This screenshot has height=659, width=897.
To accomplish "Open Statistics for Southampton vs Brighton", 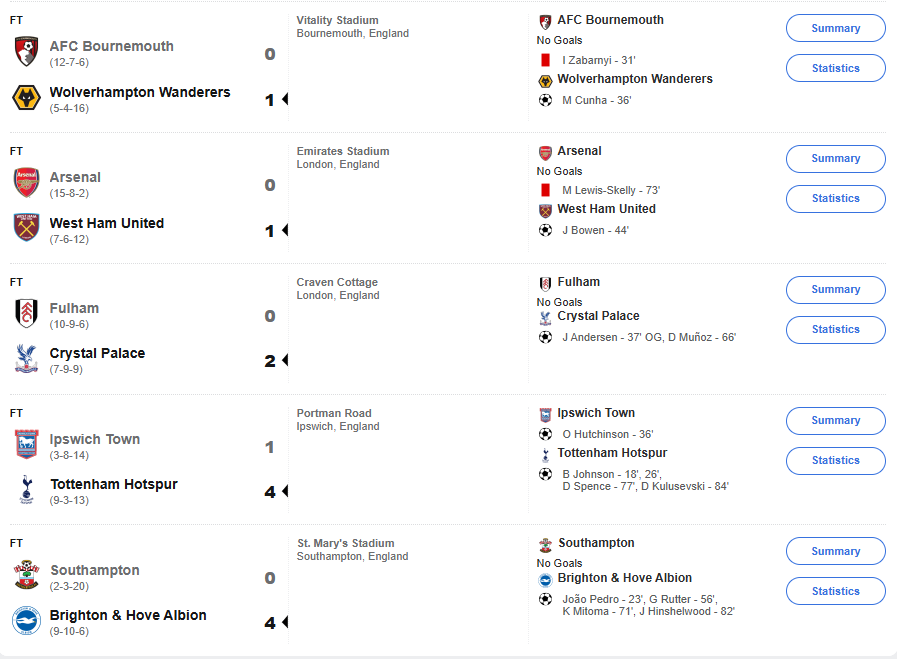I will pos(835,591).
